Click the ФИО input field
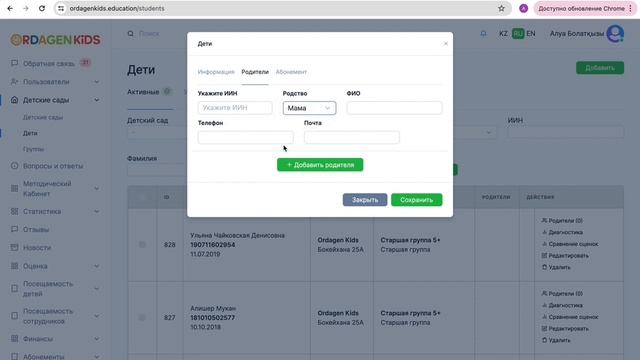 coord(394,108)
